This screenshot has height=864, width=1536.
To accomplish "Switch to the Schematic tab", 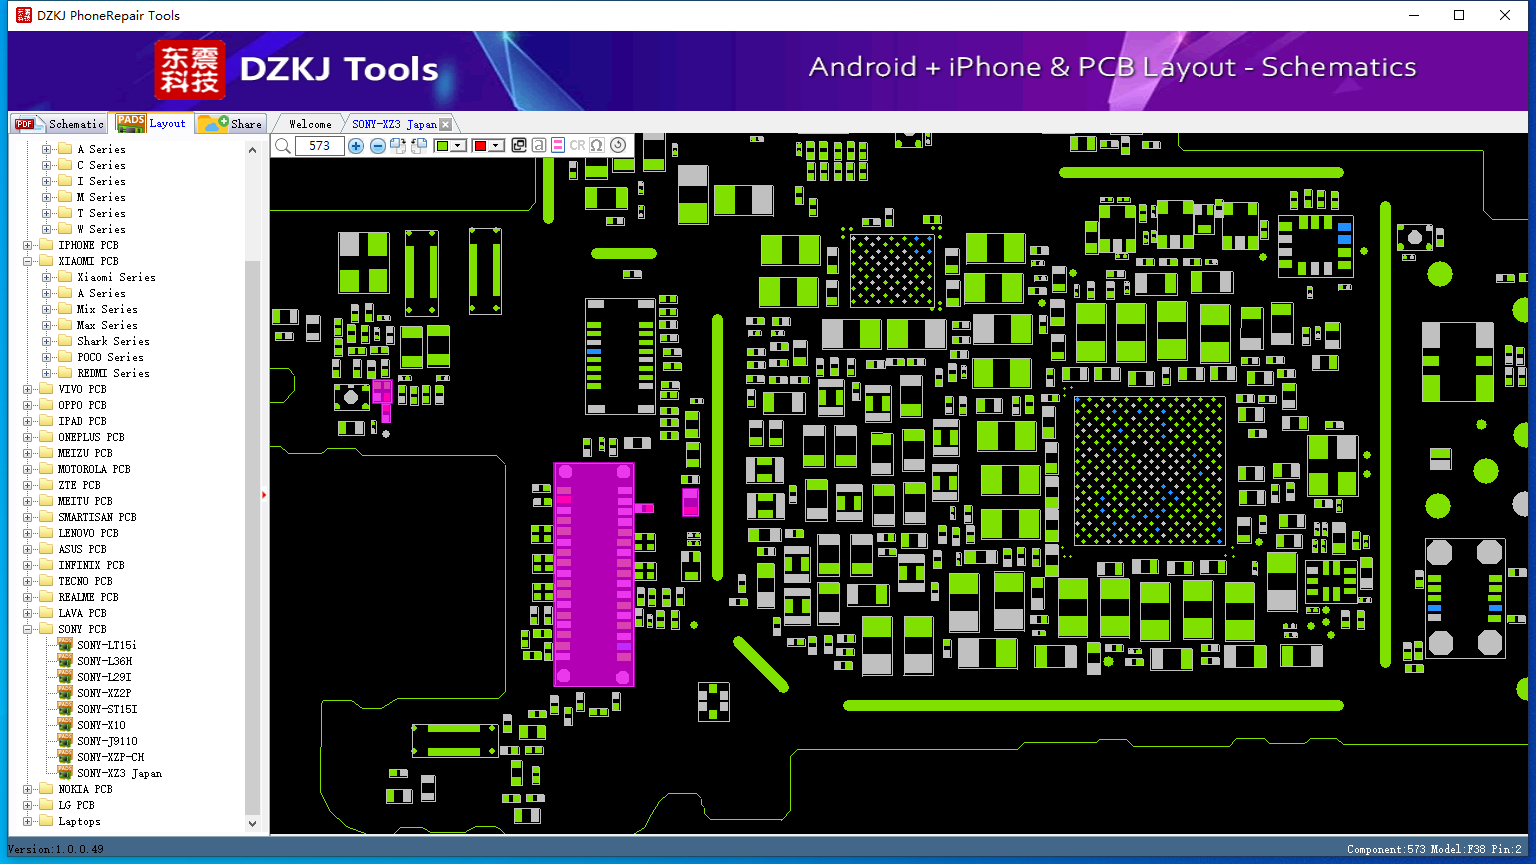I will (x=60, y=124).
